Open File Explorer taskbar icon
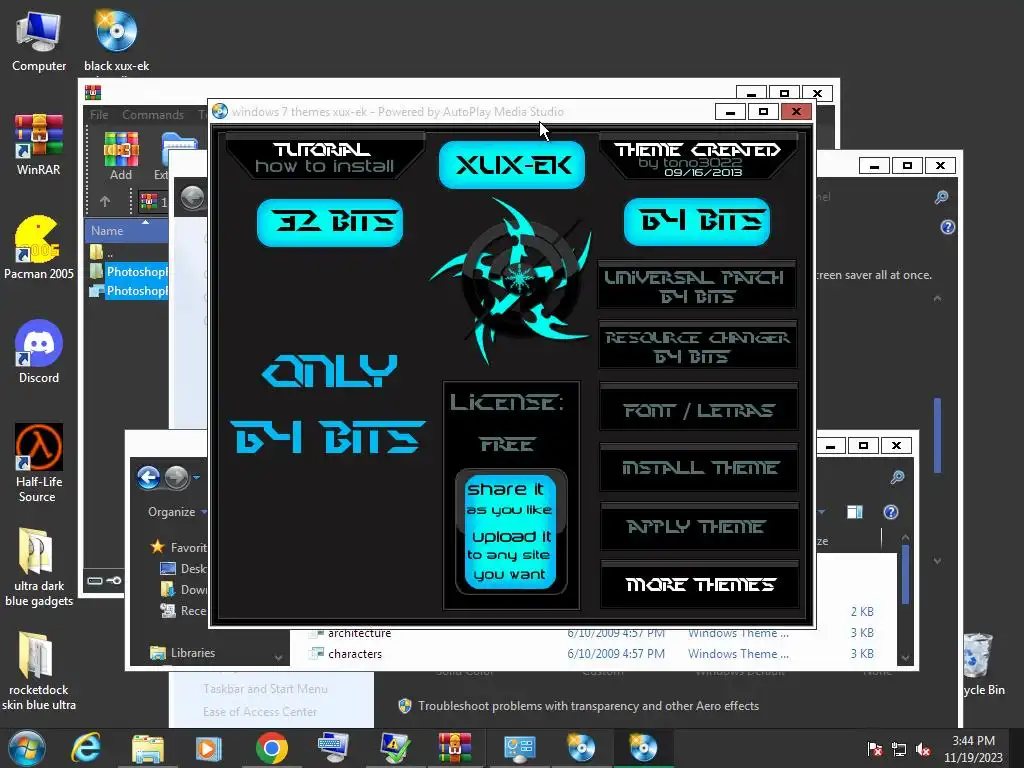Viewport: 1024px width, 768px height. (148, 748)
